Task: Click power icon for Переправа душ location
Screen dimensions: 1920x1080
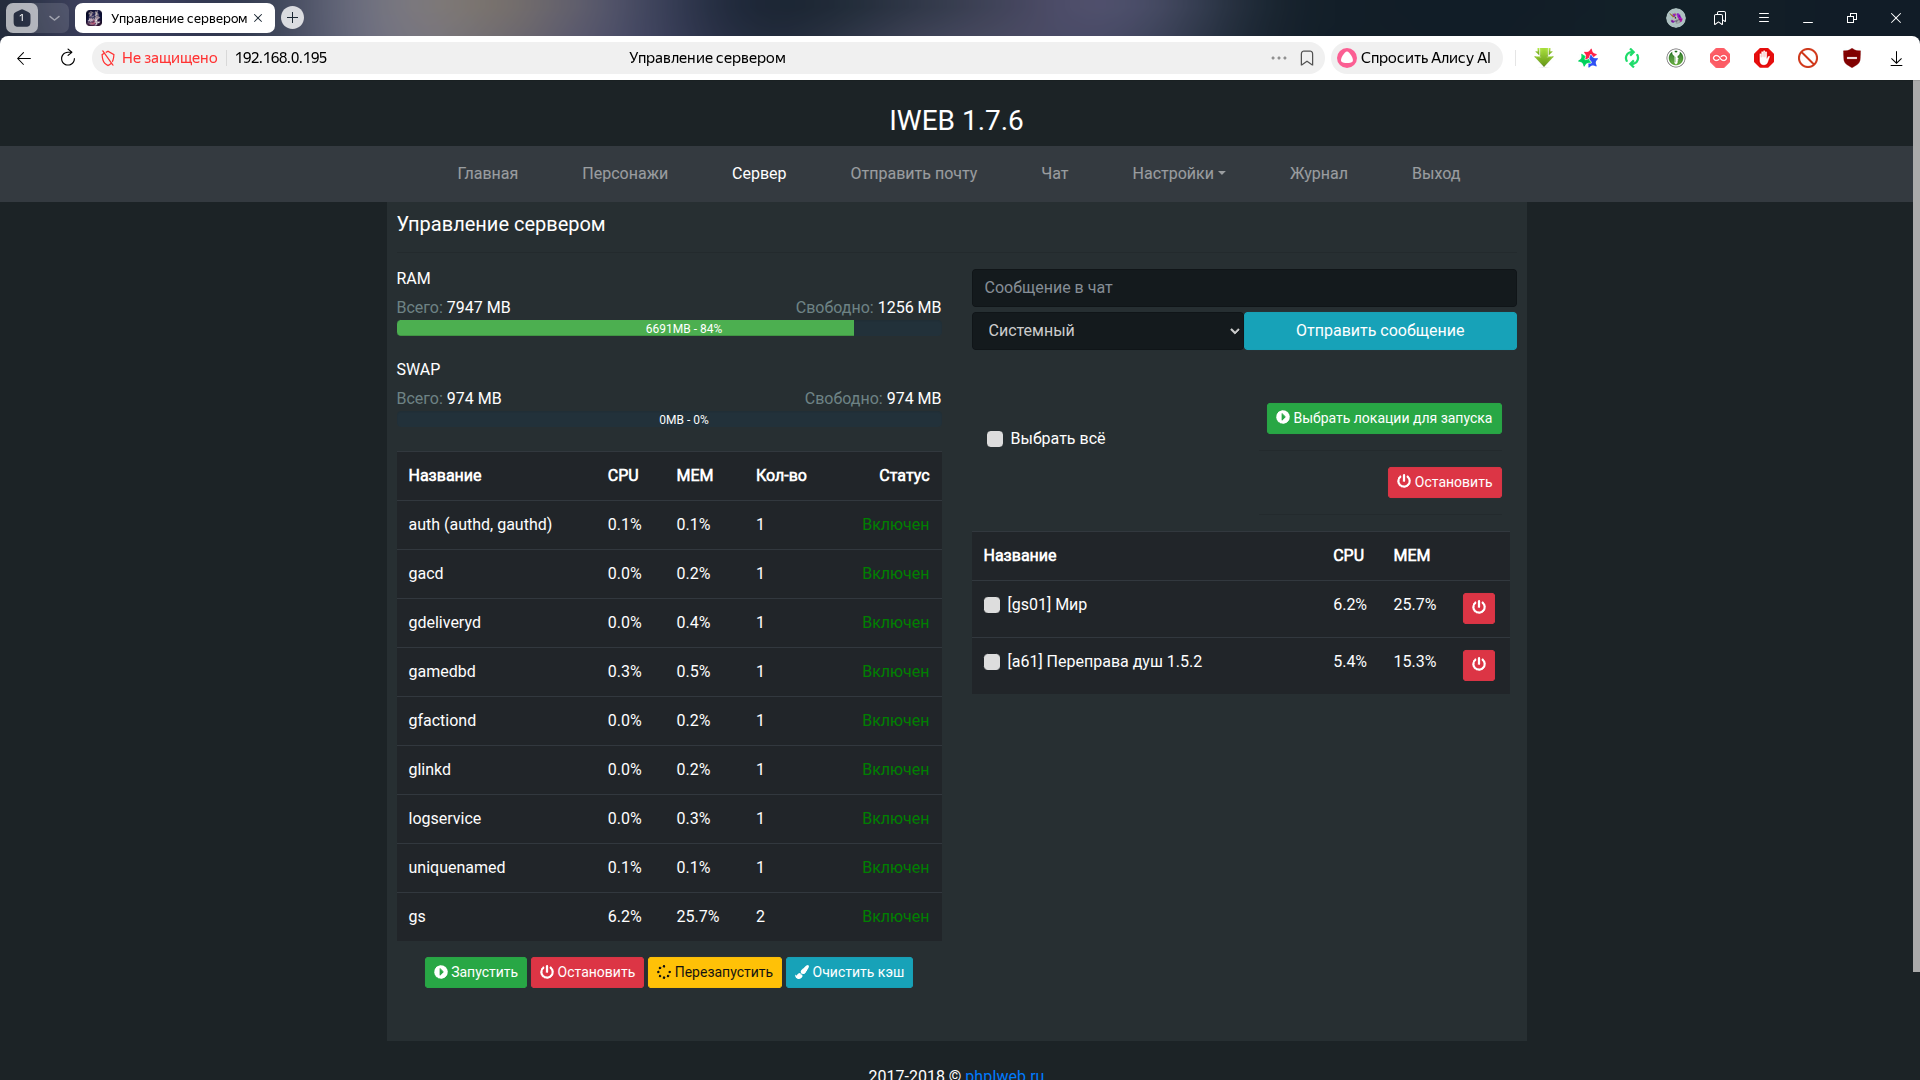Action: tap(1478, 664)
